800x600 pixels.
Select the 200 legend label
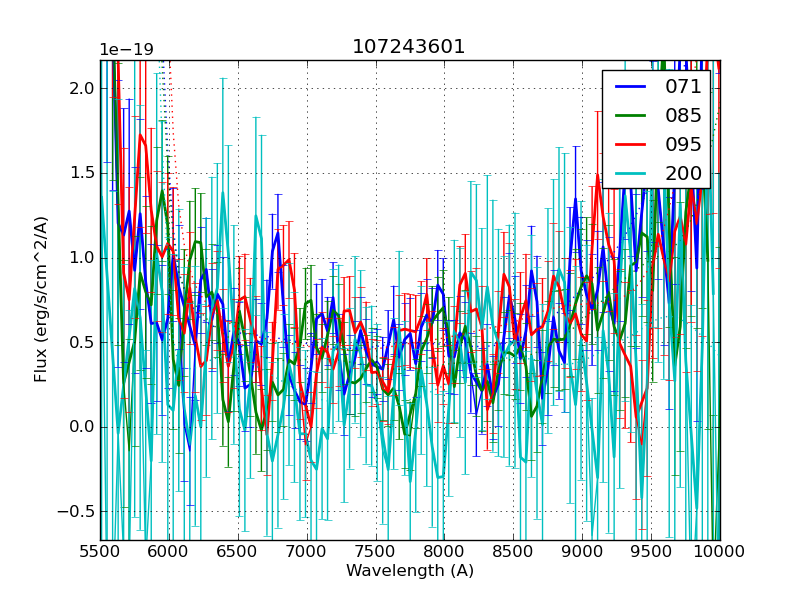(683, 173)
